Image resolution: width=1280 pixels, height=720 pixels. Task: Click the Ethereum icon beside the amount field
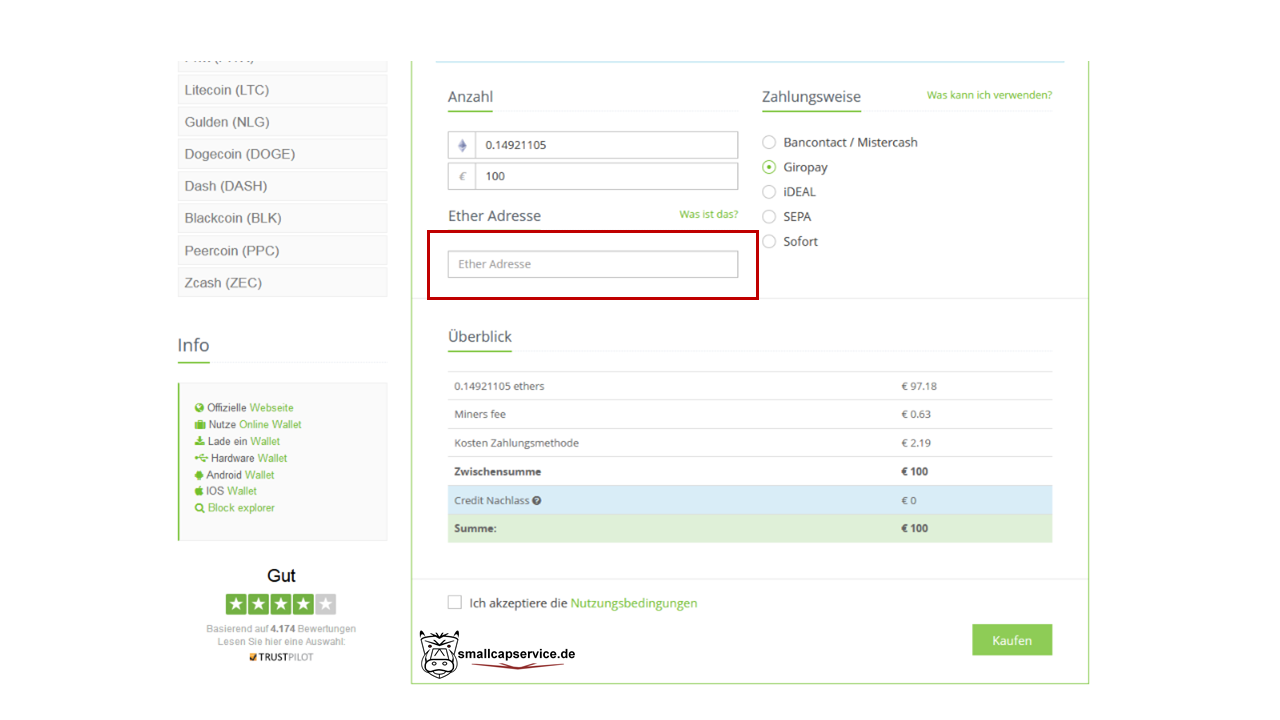(462, 145)
